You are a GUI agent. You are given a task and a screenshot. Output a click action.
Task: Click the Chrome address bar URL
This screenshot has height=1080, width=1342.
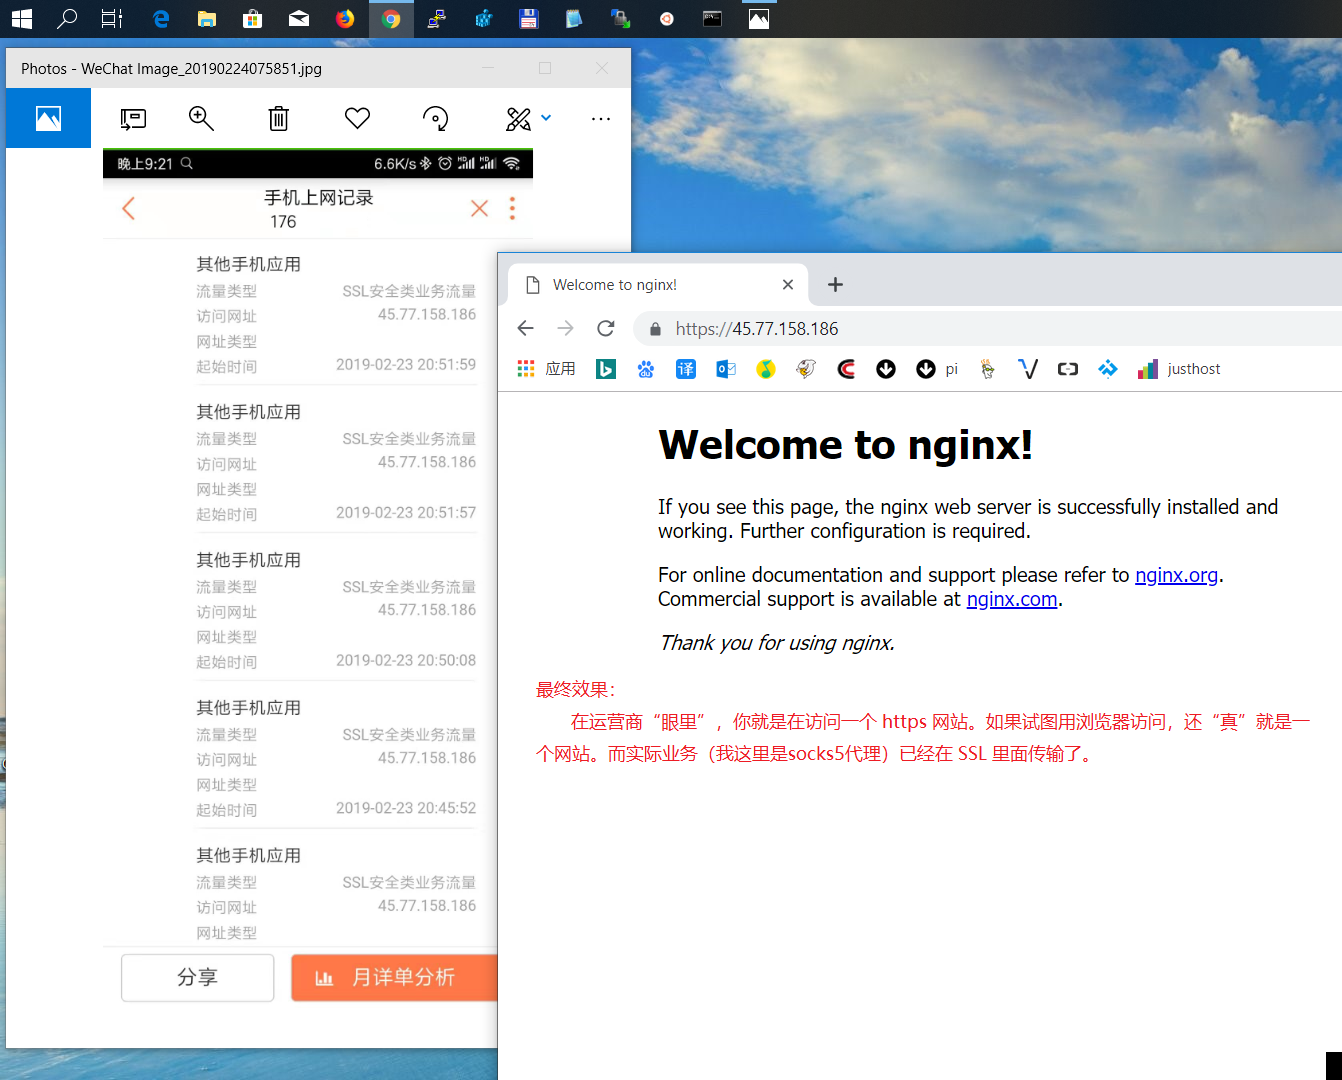(x=757, y=329)
